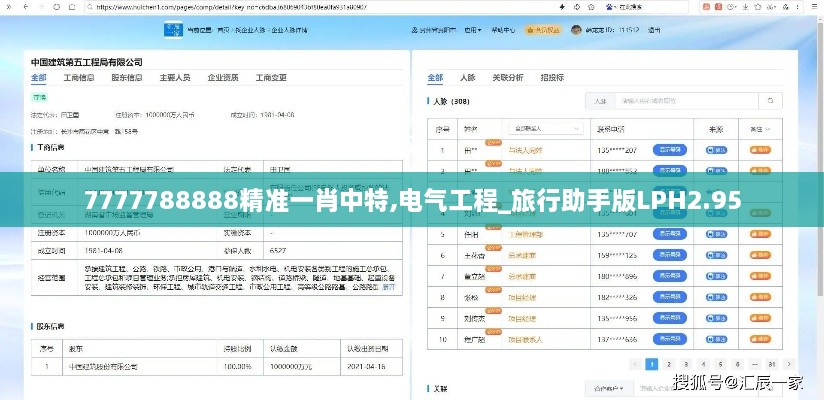Click the 人脉 name search input field
824x400 pixels.
(x=687, y=101)
